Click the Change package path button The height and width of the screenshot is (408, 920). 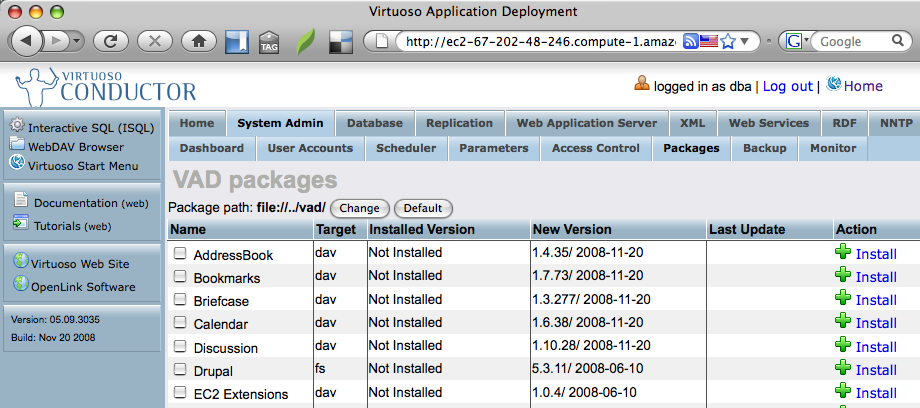click(359, 208)
